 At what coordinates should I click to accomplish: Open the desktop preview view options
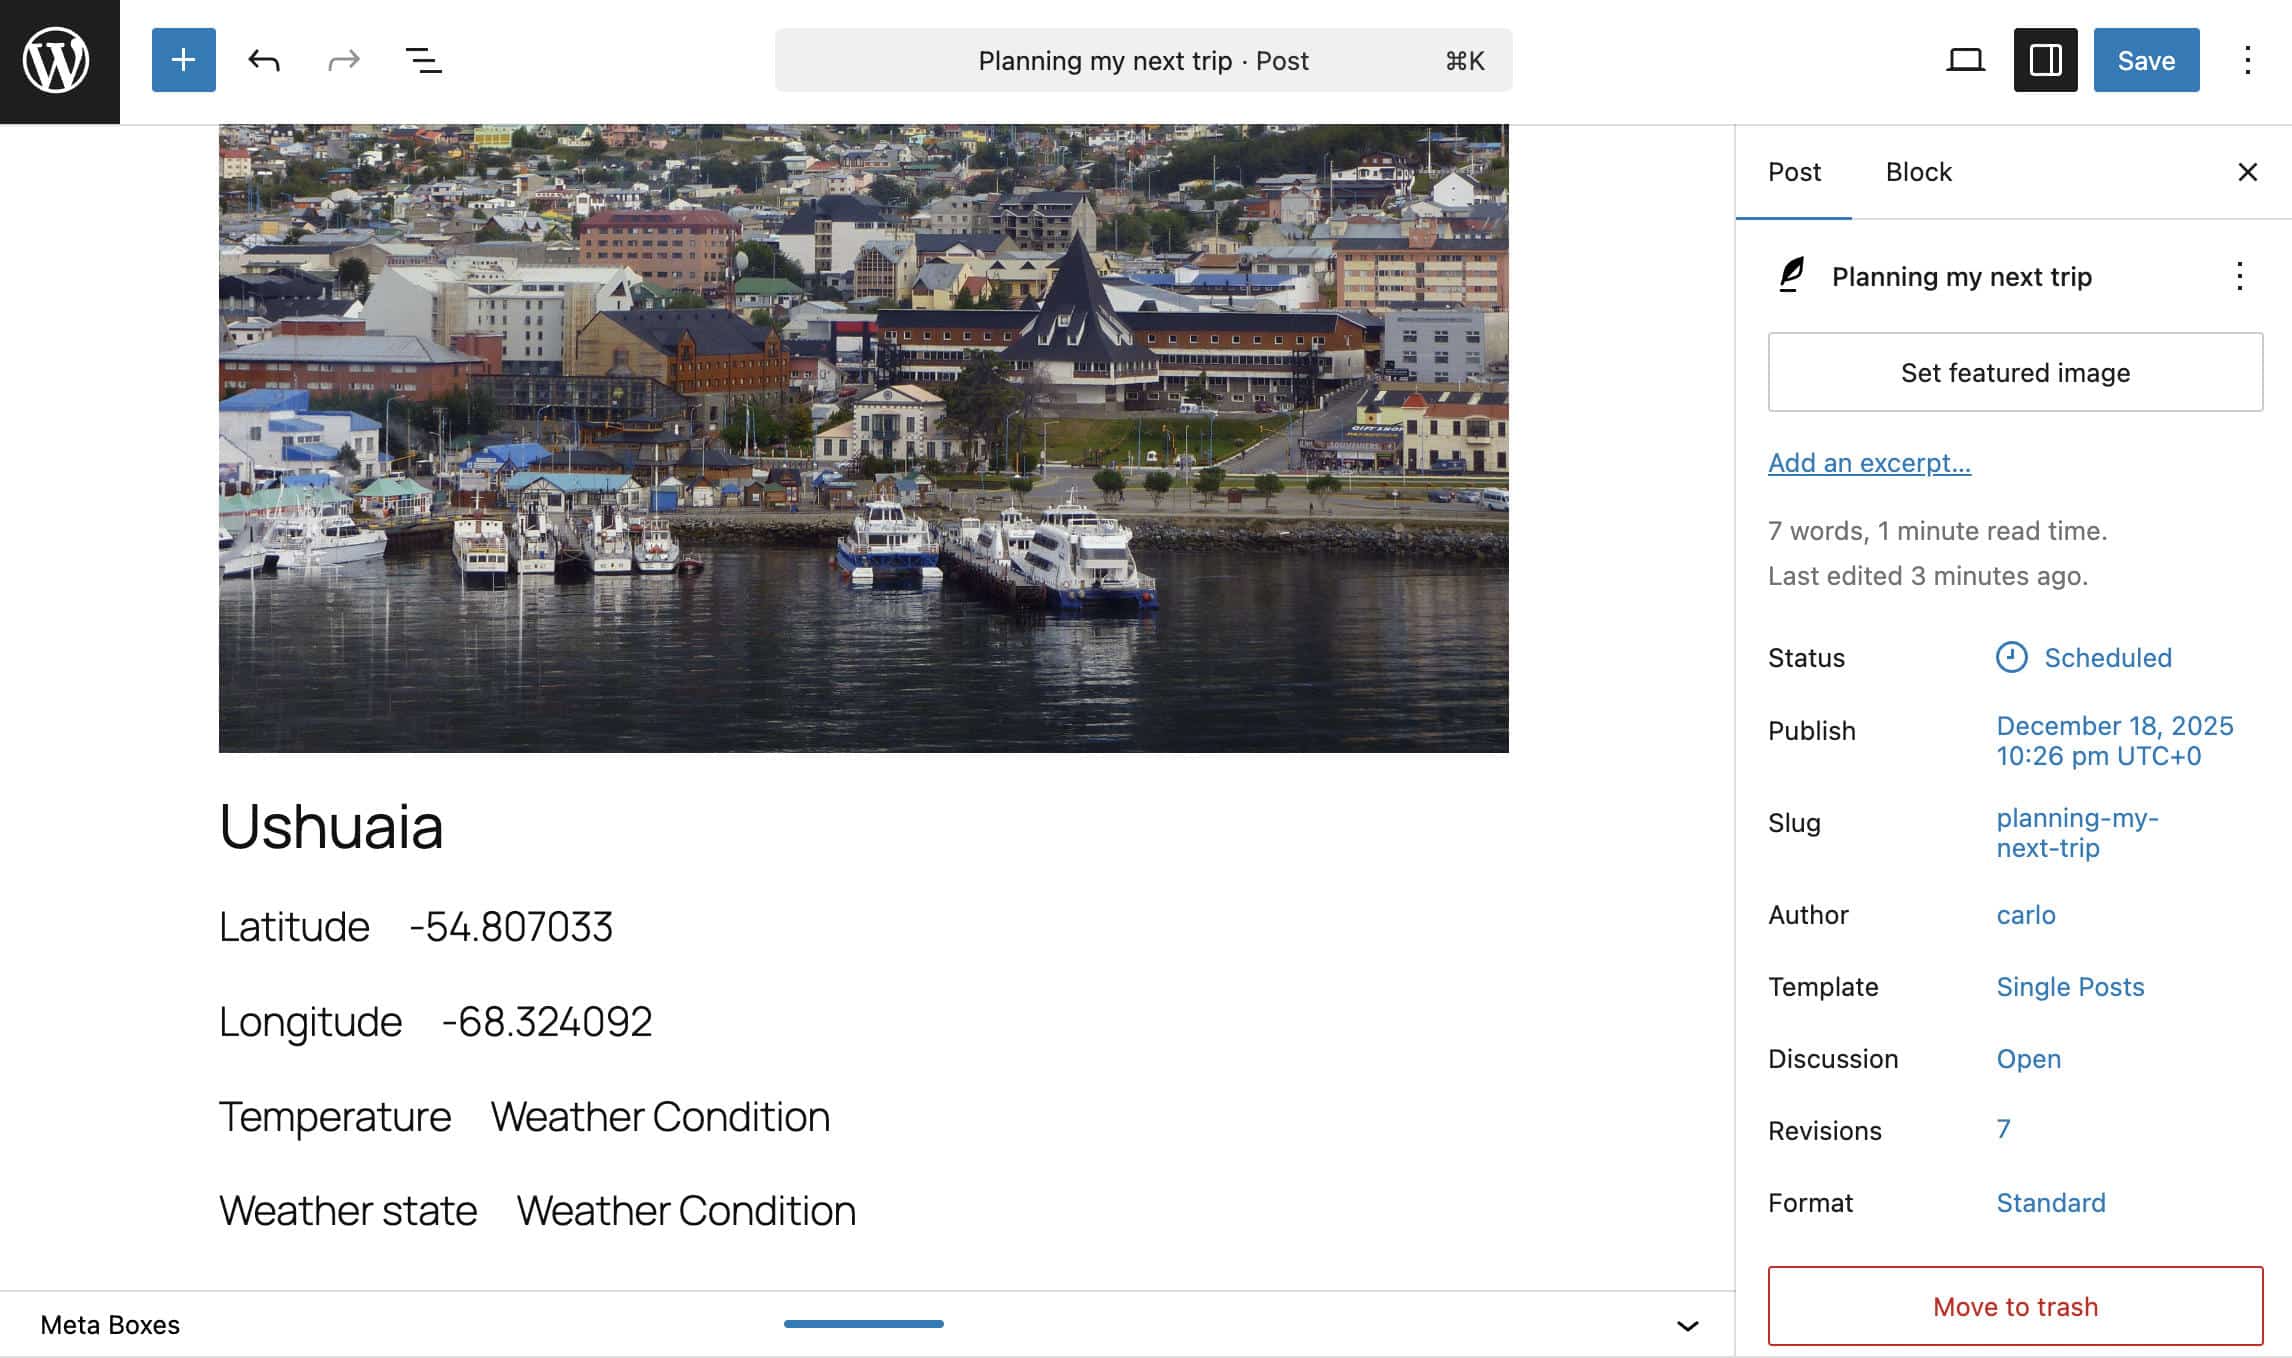(1964, 61)
